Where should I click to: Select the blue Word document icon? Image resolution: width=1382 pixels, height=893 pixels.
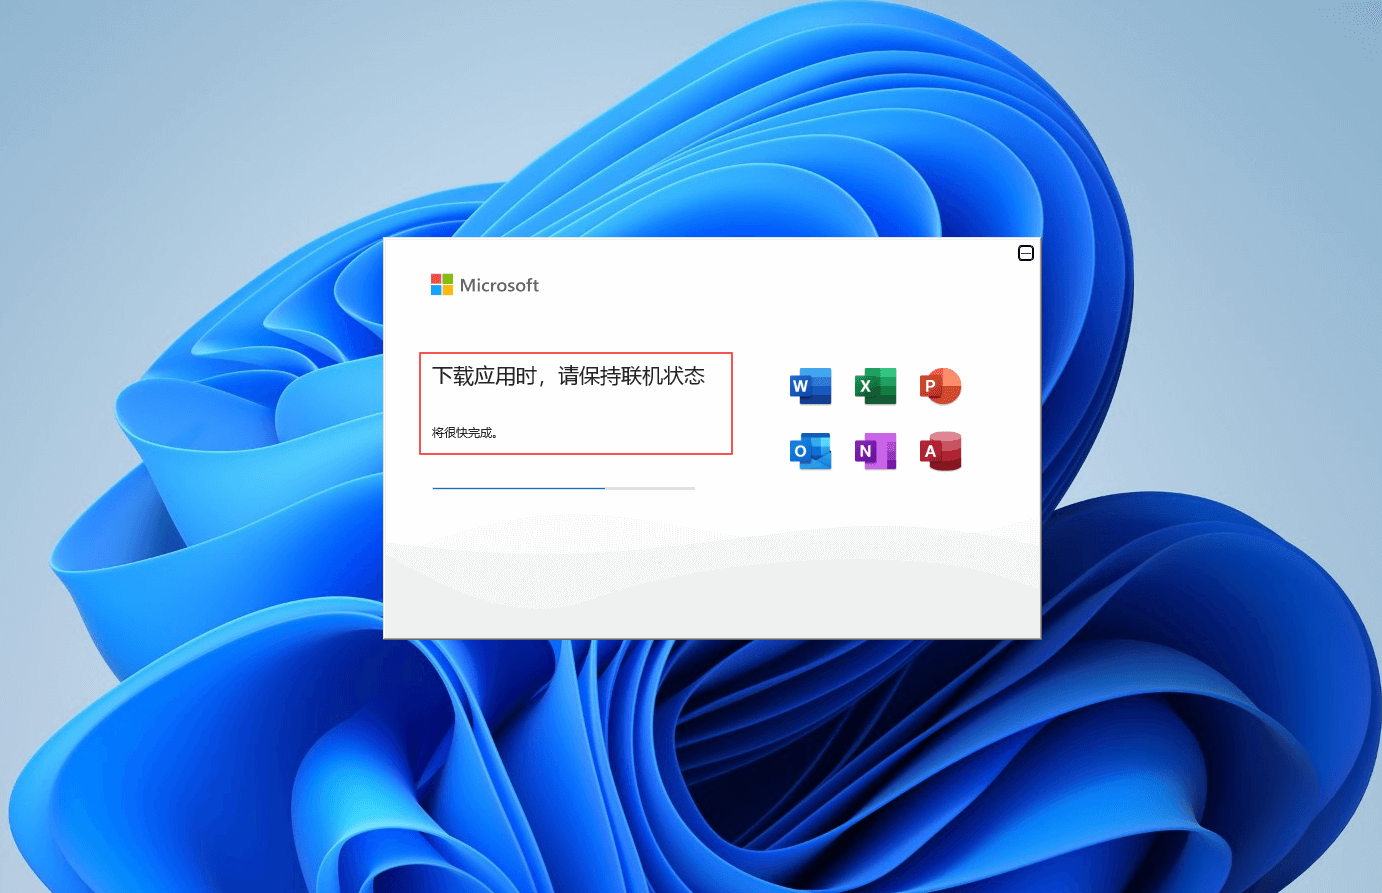810,386
